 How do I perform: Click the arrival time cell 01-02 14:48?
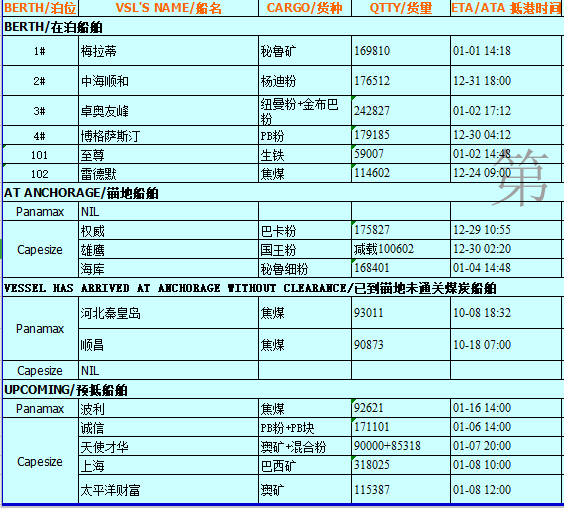pyautogui.click(x=506, y=154)
